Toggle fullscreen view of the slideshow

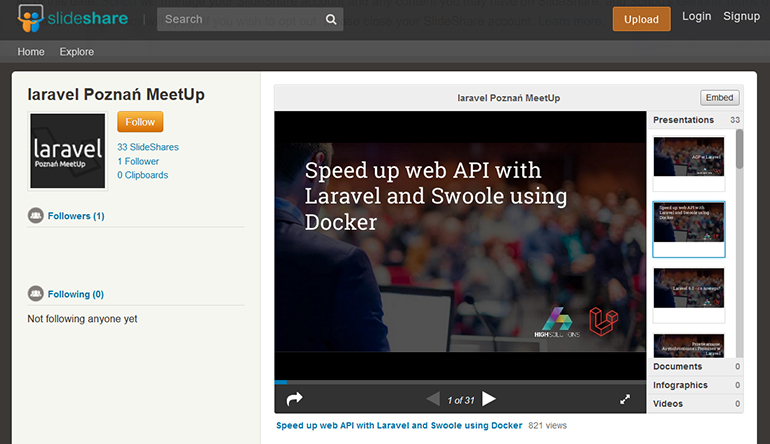tap(625, 399)
